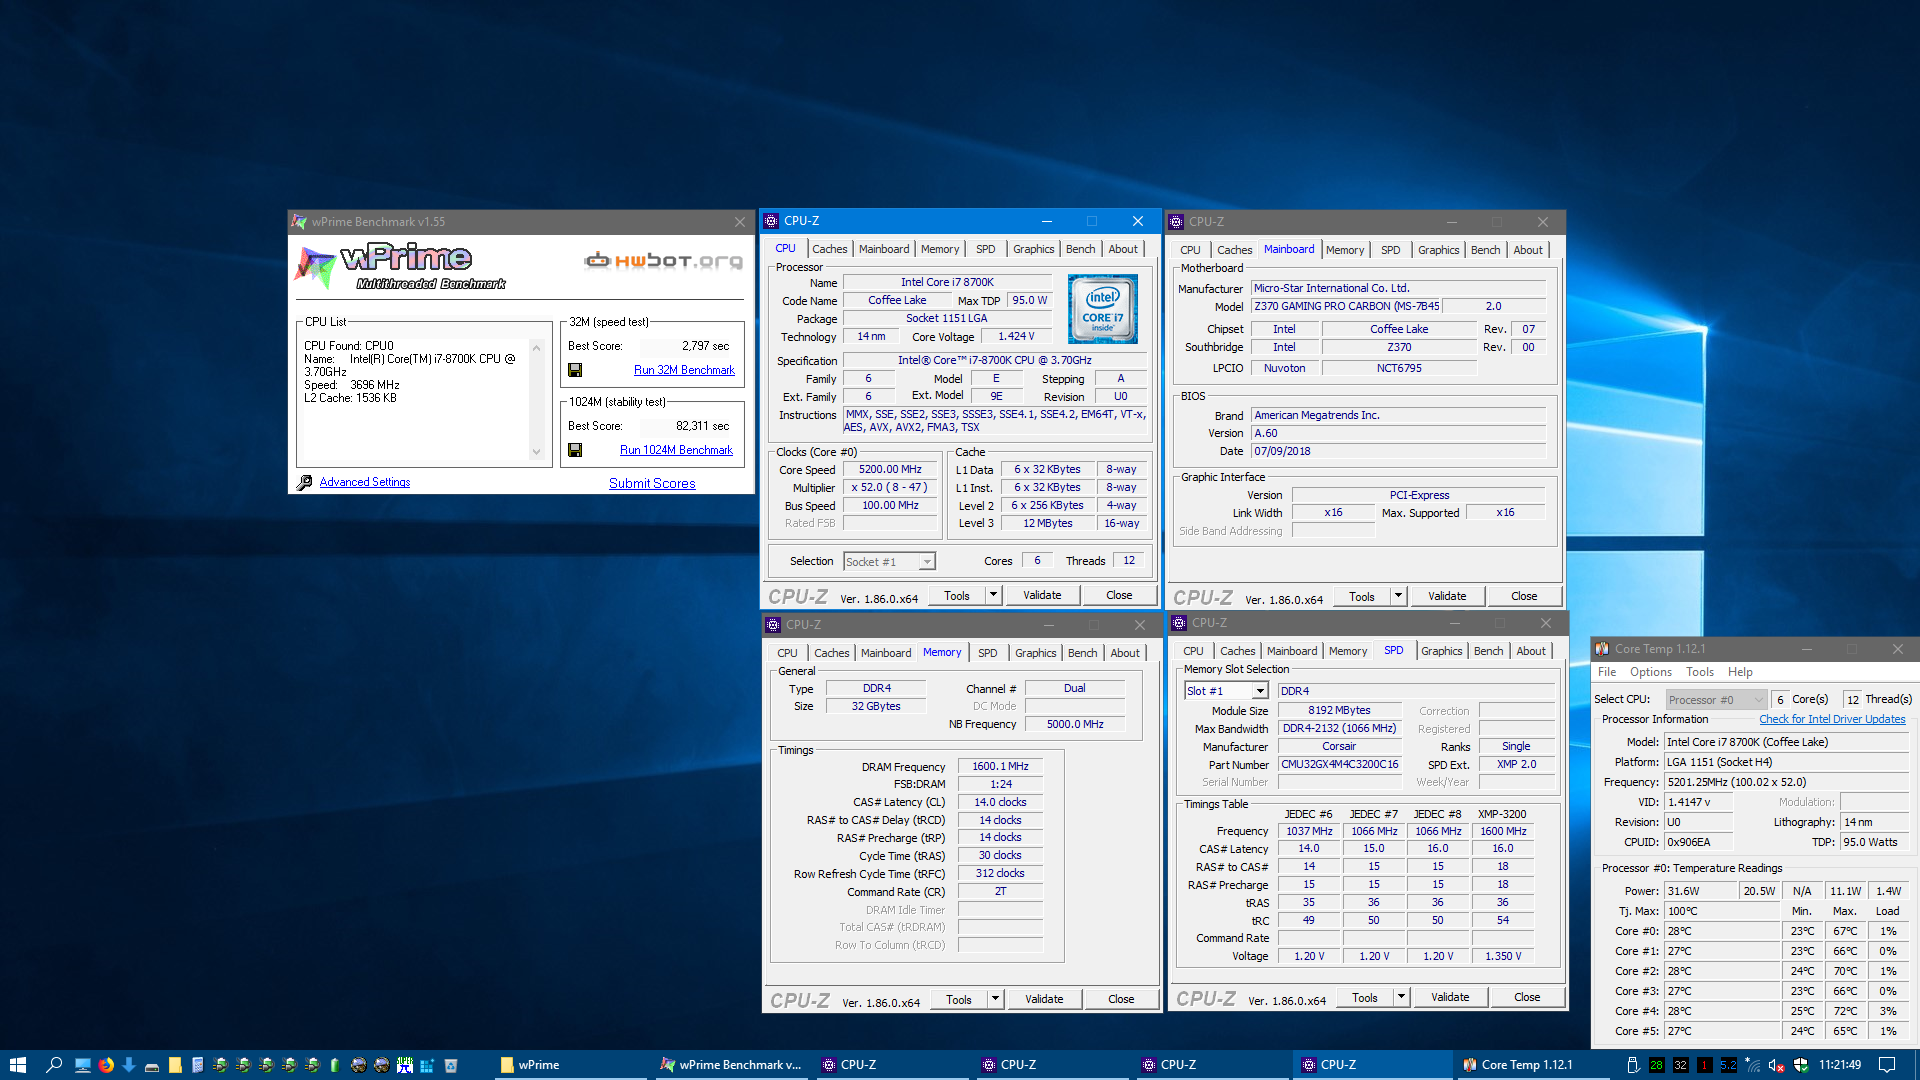Open the File menu in Core Temp

(1607, 672)
